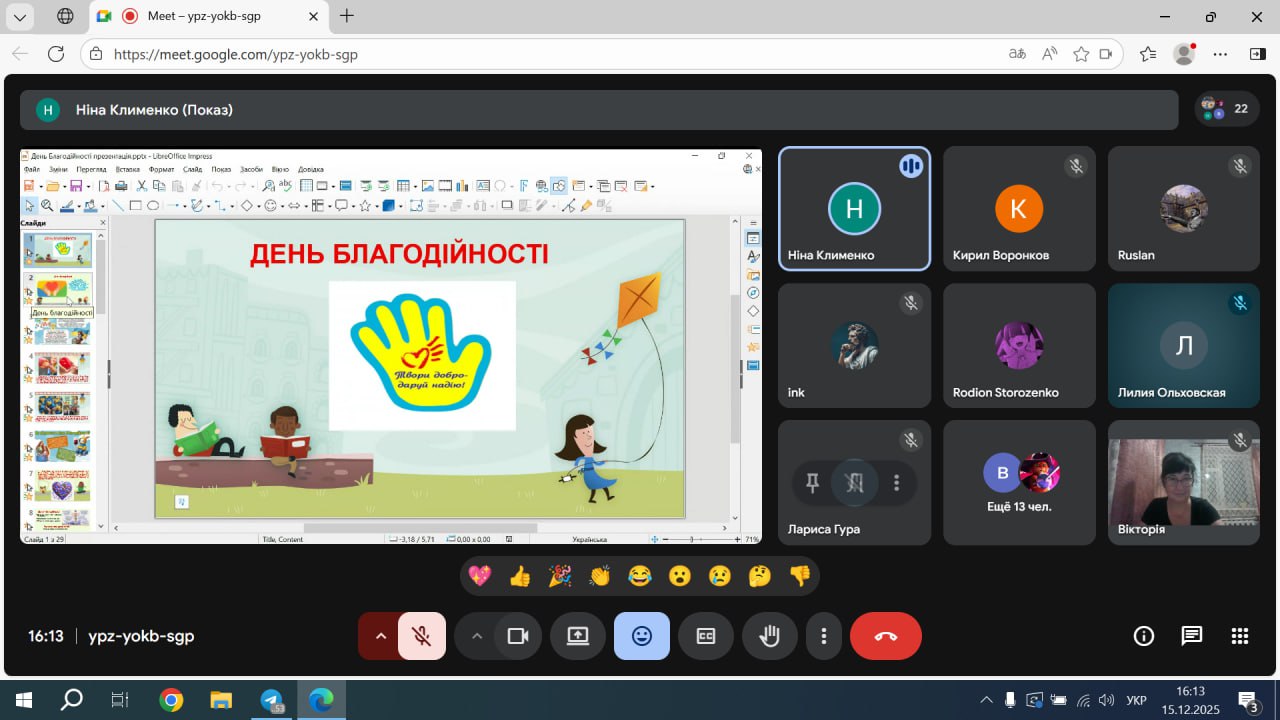Viewport: 1280px width, 720px height.
Task: Show meeting details info icon
Action: (x=1143, y=636)
